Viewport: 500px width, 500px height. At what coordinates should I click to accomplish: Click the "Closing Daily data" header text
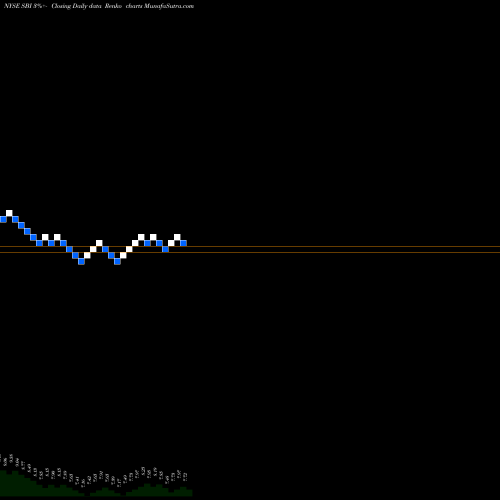(x=76, y=6)
